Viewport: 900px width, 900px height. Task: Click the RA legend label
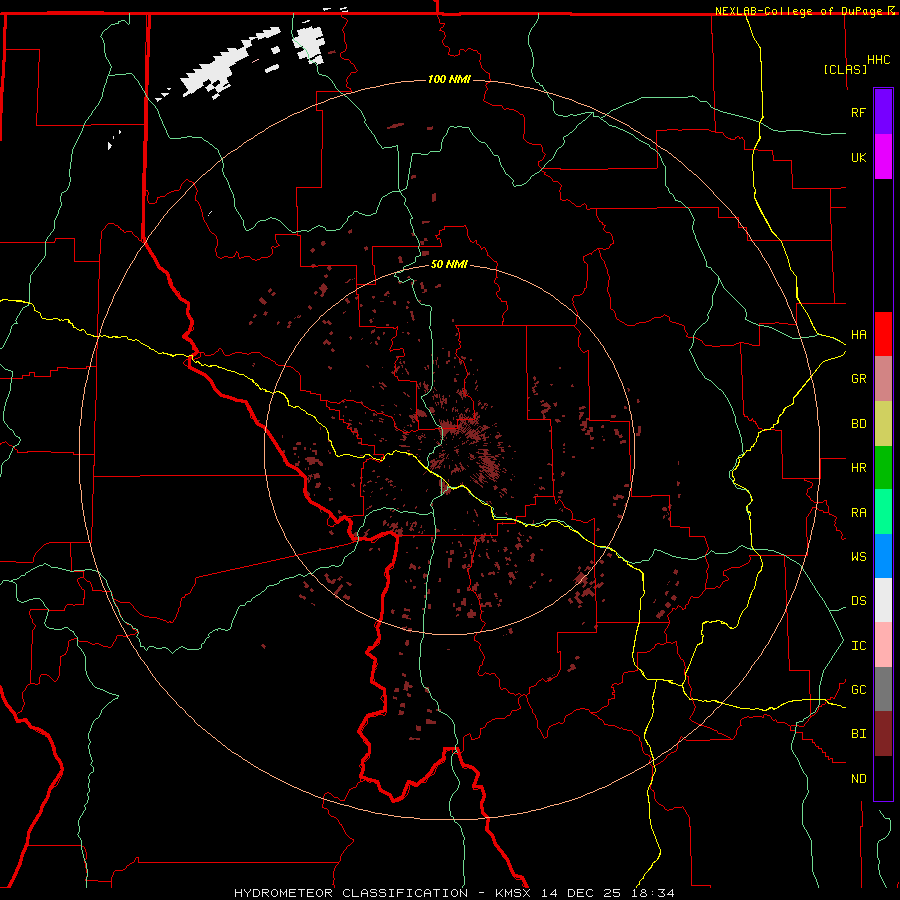858,512
